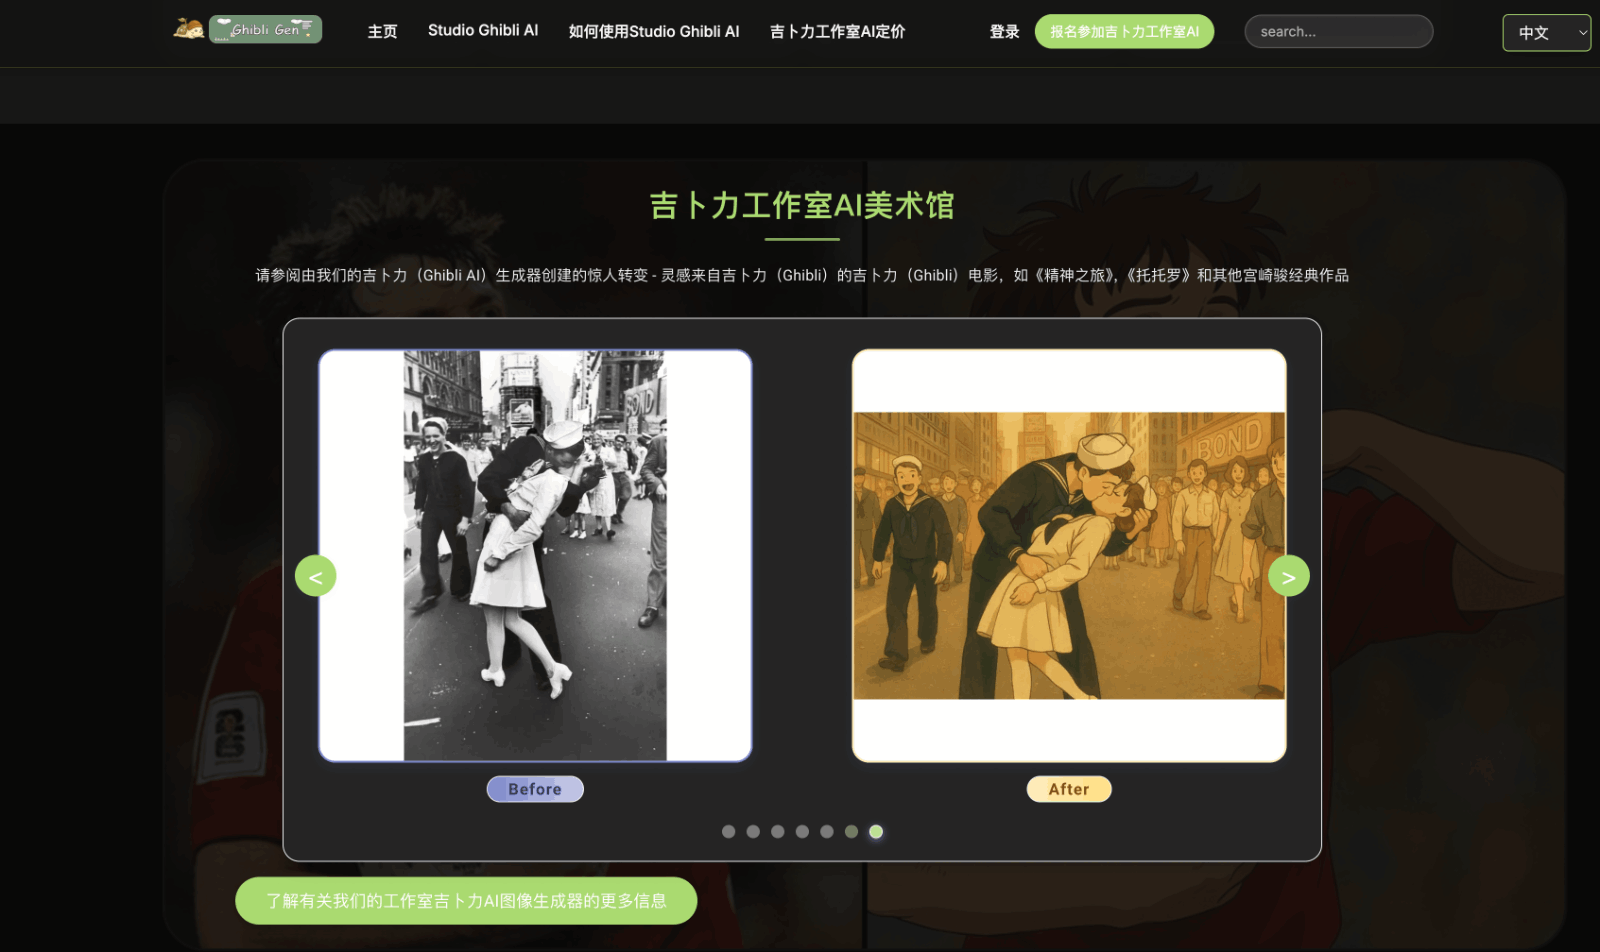Click 了解有关我们的工作室吉卜力AI图像生成器的更多信息 button

coord(466,901)
